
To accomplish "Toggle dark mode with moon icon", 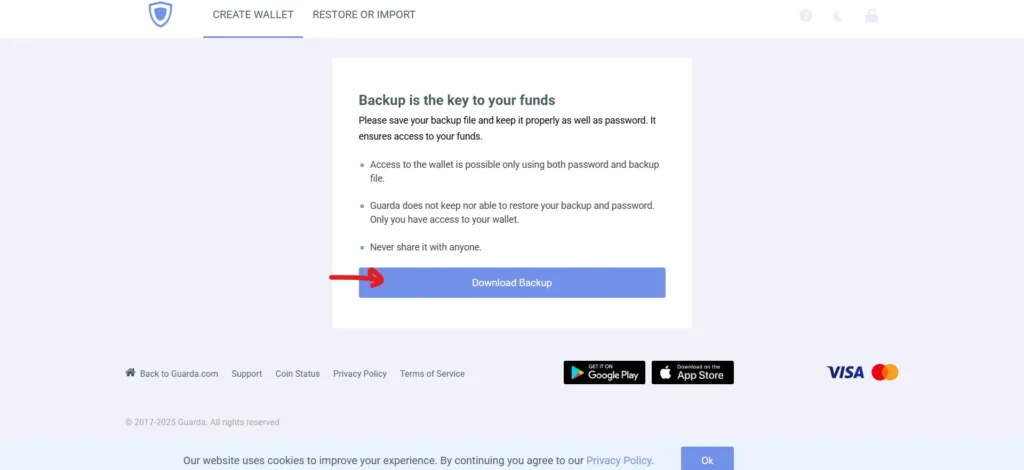I will [838, 16].
